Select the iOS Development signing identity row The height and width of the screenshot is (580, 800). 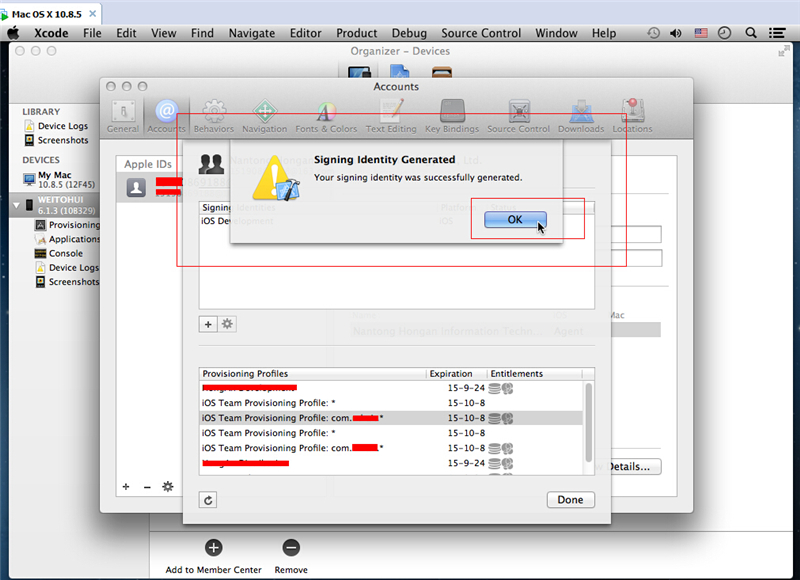[x=396, y=221]
